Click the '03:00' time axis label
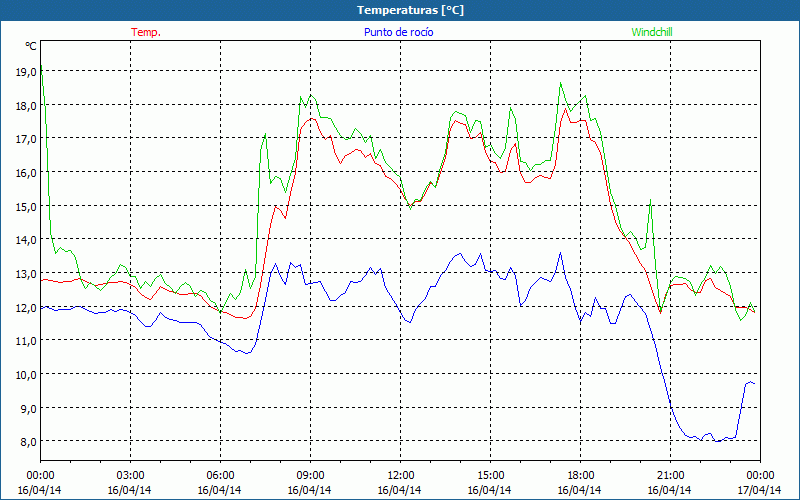Image resolution: width=800 pixels, height=500 pixels. point(130,476)
